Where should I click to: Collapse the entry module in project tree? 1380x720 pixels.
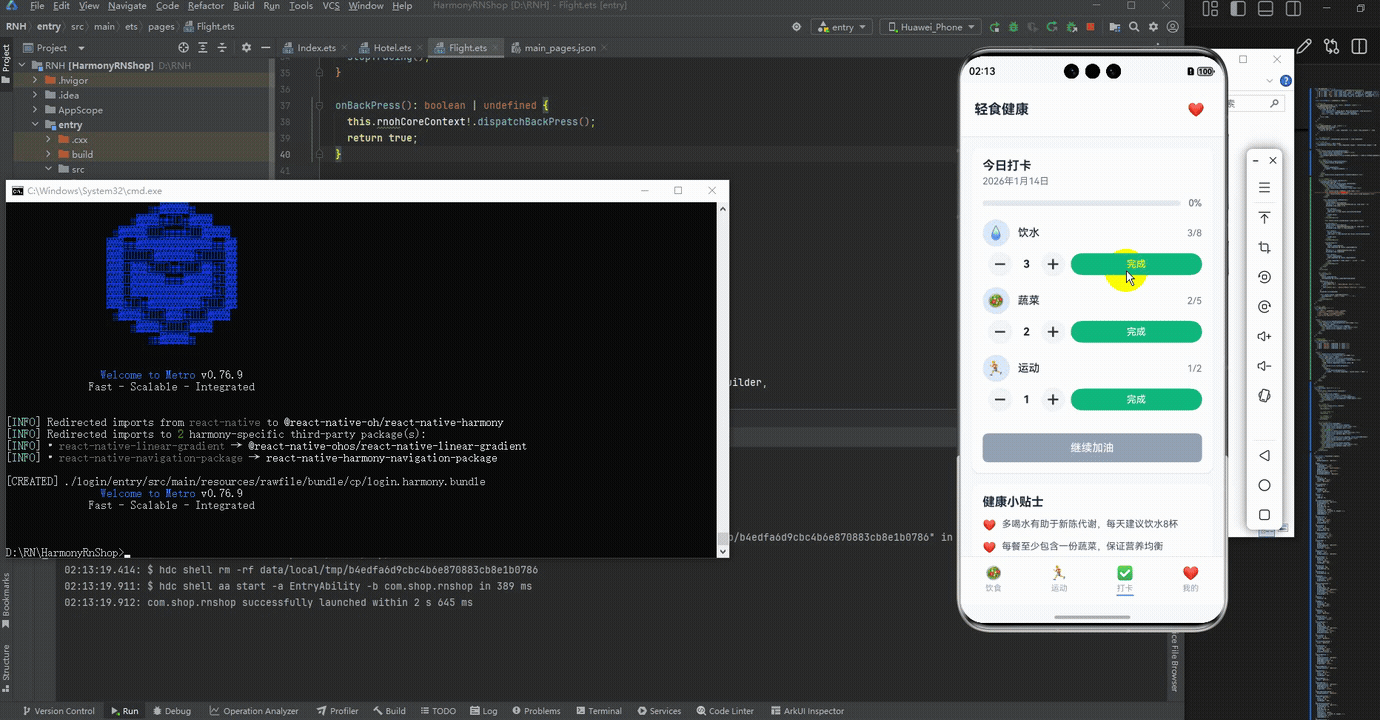(x=36, y=125)
